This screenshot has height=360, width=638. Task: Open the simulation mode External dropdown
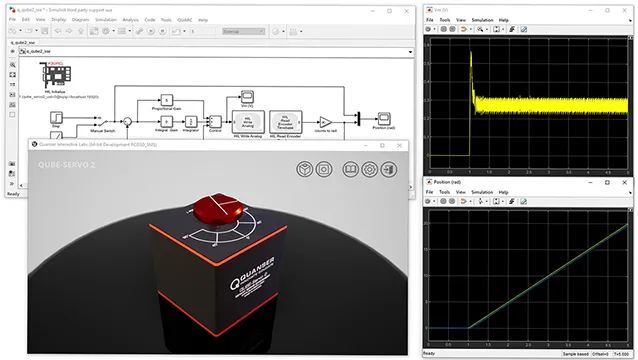(244, 31)
